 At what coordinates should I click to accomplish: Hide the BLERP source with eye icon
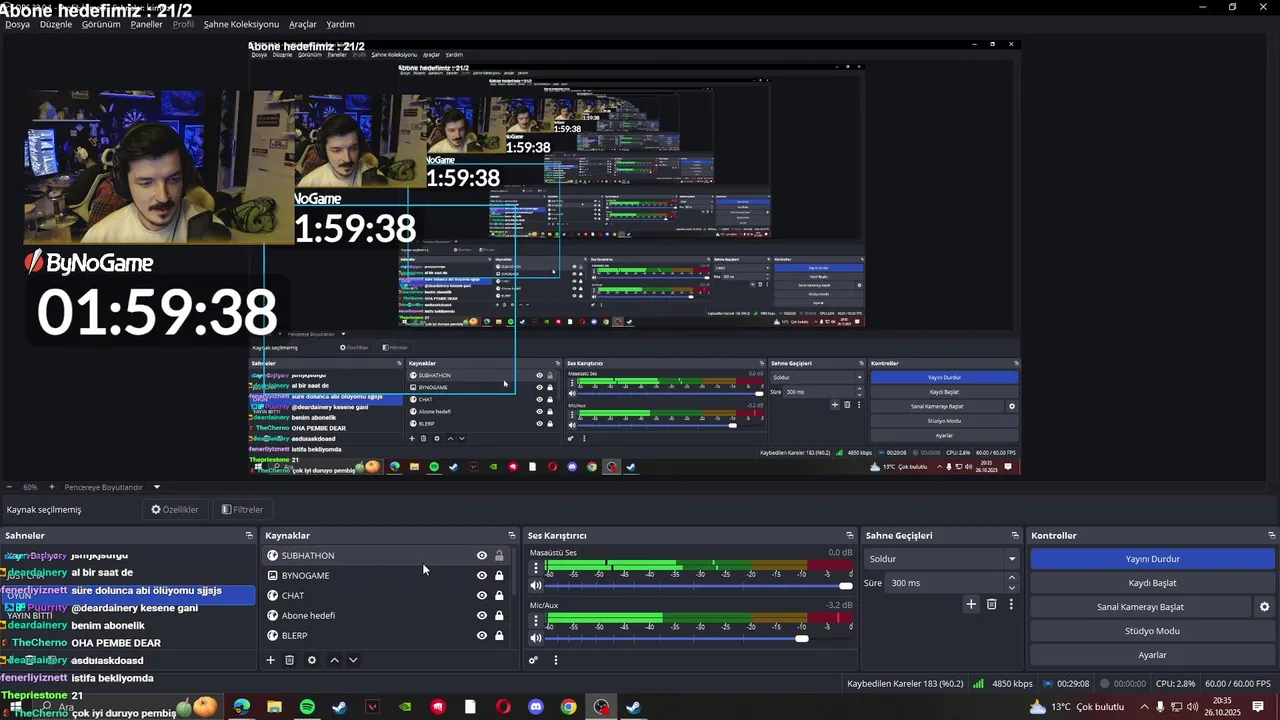[482, 636]
